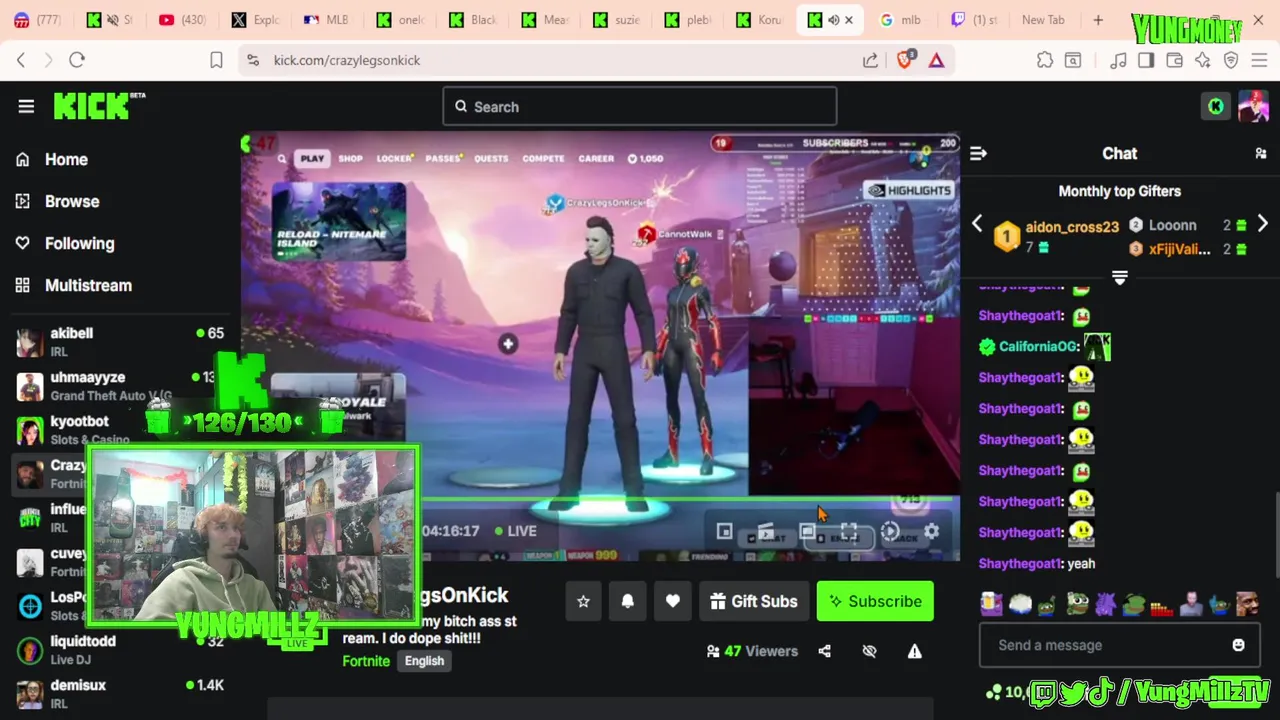The image size is (1280, 720).
Task: Enter fullscreen mode on the video player
Action: pos(849,531)
